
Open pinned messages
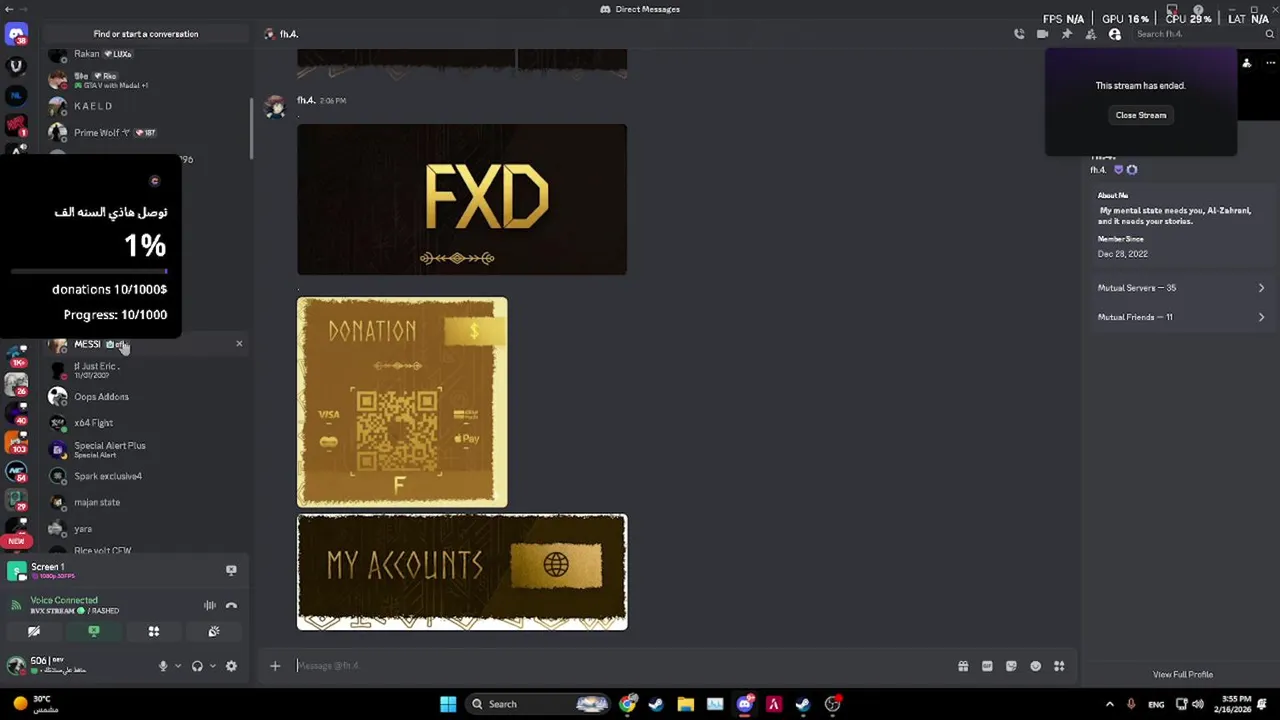pos(1066,34)
